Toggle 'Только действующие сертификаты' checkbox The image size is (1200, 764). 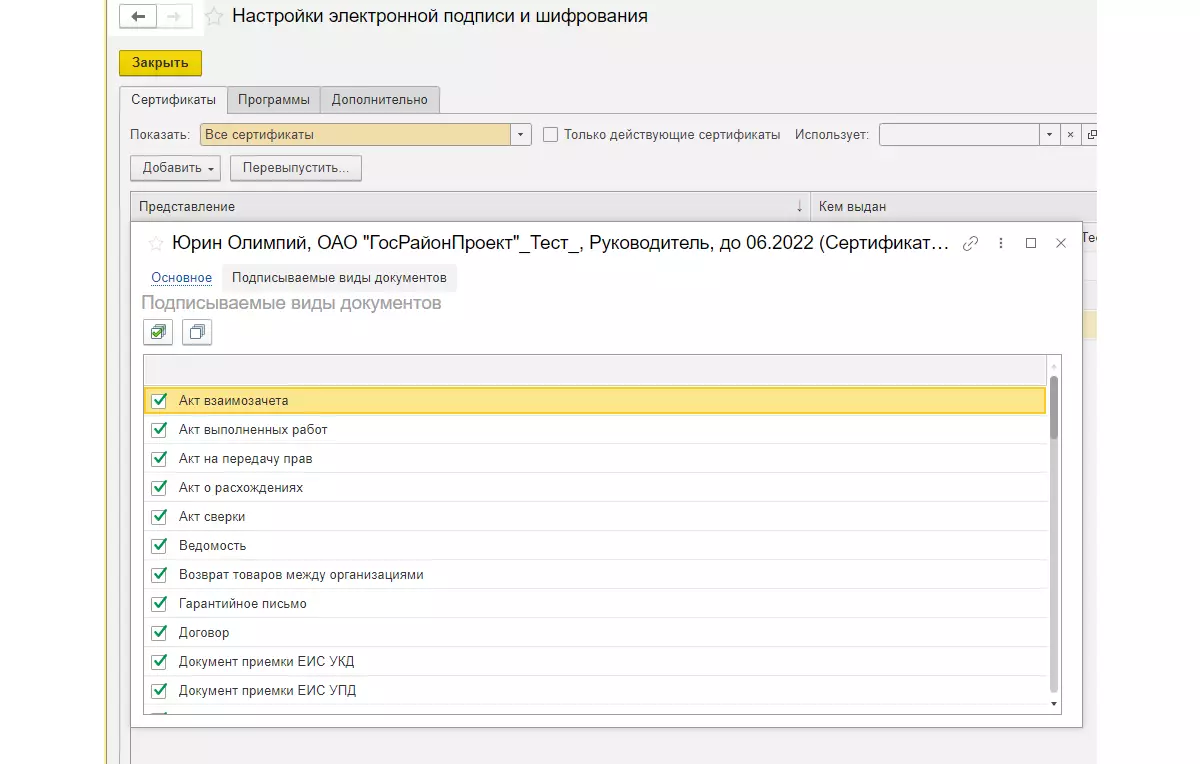pos(550,135)
